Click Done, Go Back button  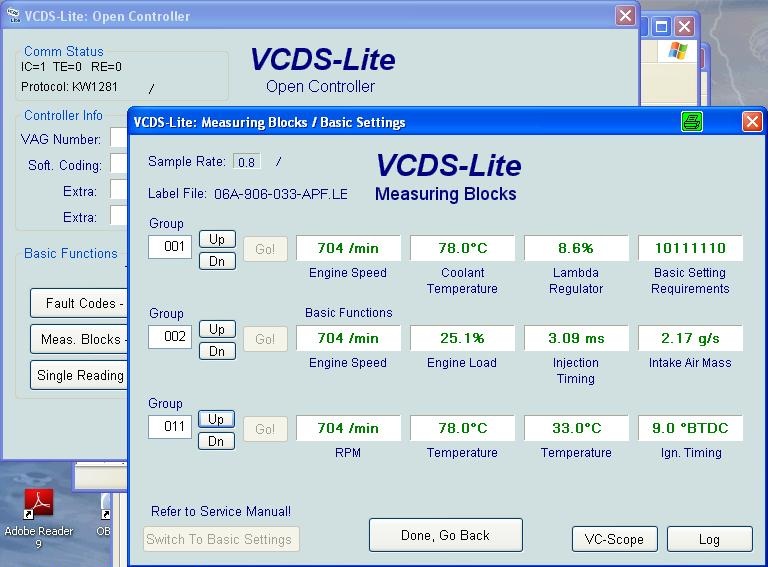tap(445, 535)
